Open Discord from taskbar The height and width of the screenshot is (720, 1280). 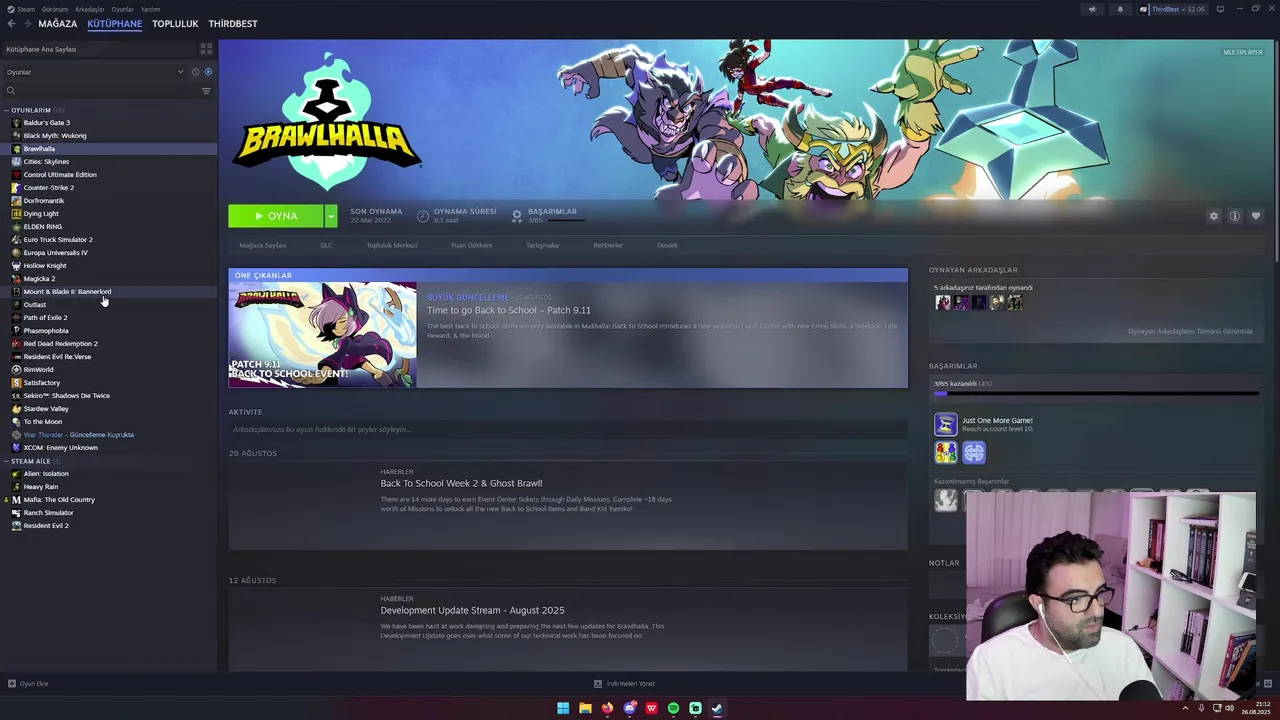click(629, 708)
